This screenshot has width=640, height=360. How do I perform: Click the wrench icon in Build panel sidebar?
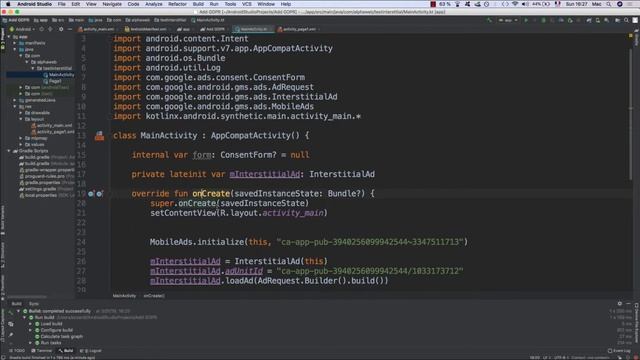coord(11,312)
